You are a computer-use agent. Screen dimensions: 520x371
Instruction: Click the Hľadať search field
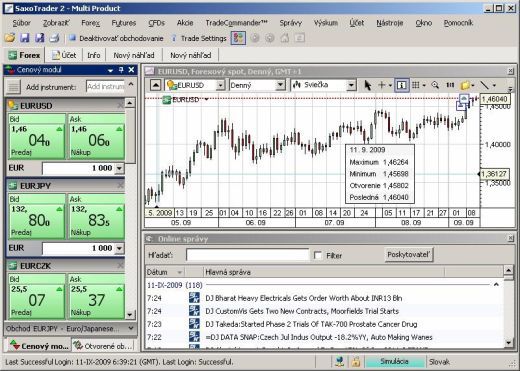[x=247, y=255]
